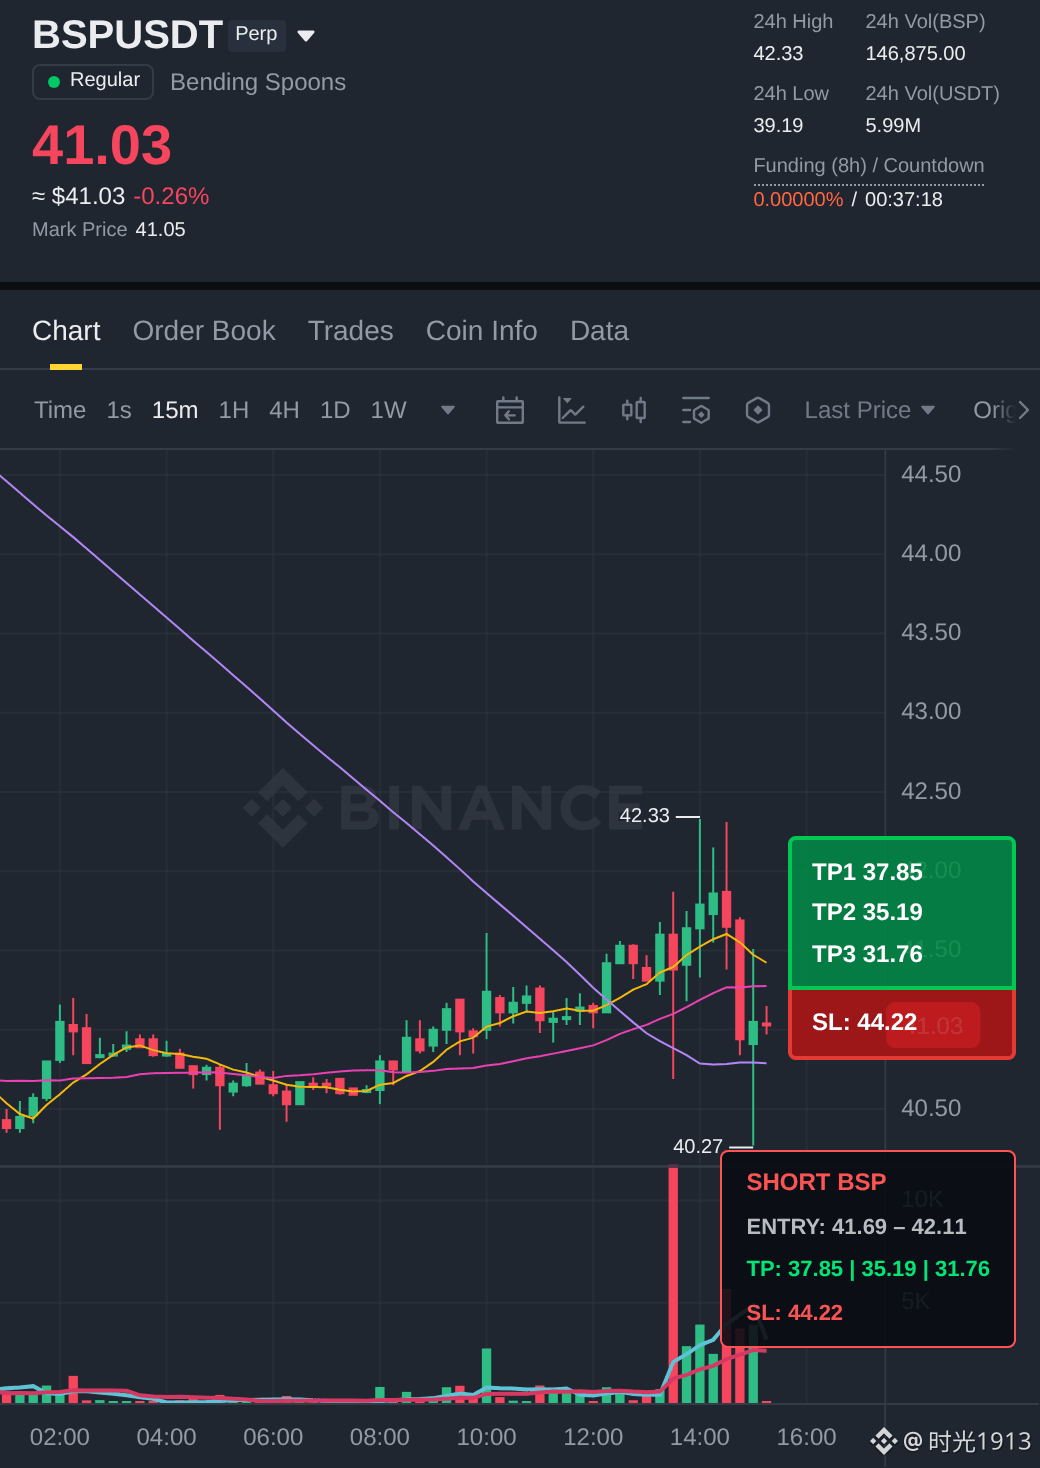Viewport: 1040px width, 1468px height.
Task: Click the 24h Vol(USDT) value 5.99M
Action: point(893,125)
